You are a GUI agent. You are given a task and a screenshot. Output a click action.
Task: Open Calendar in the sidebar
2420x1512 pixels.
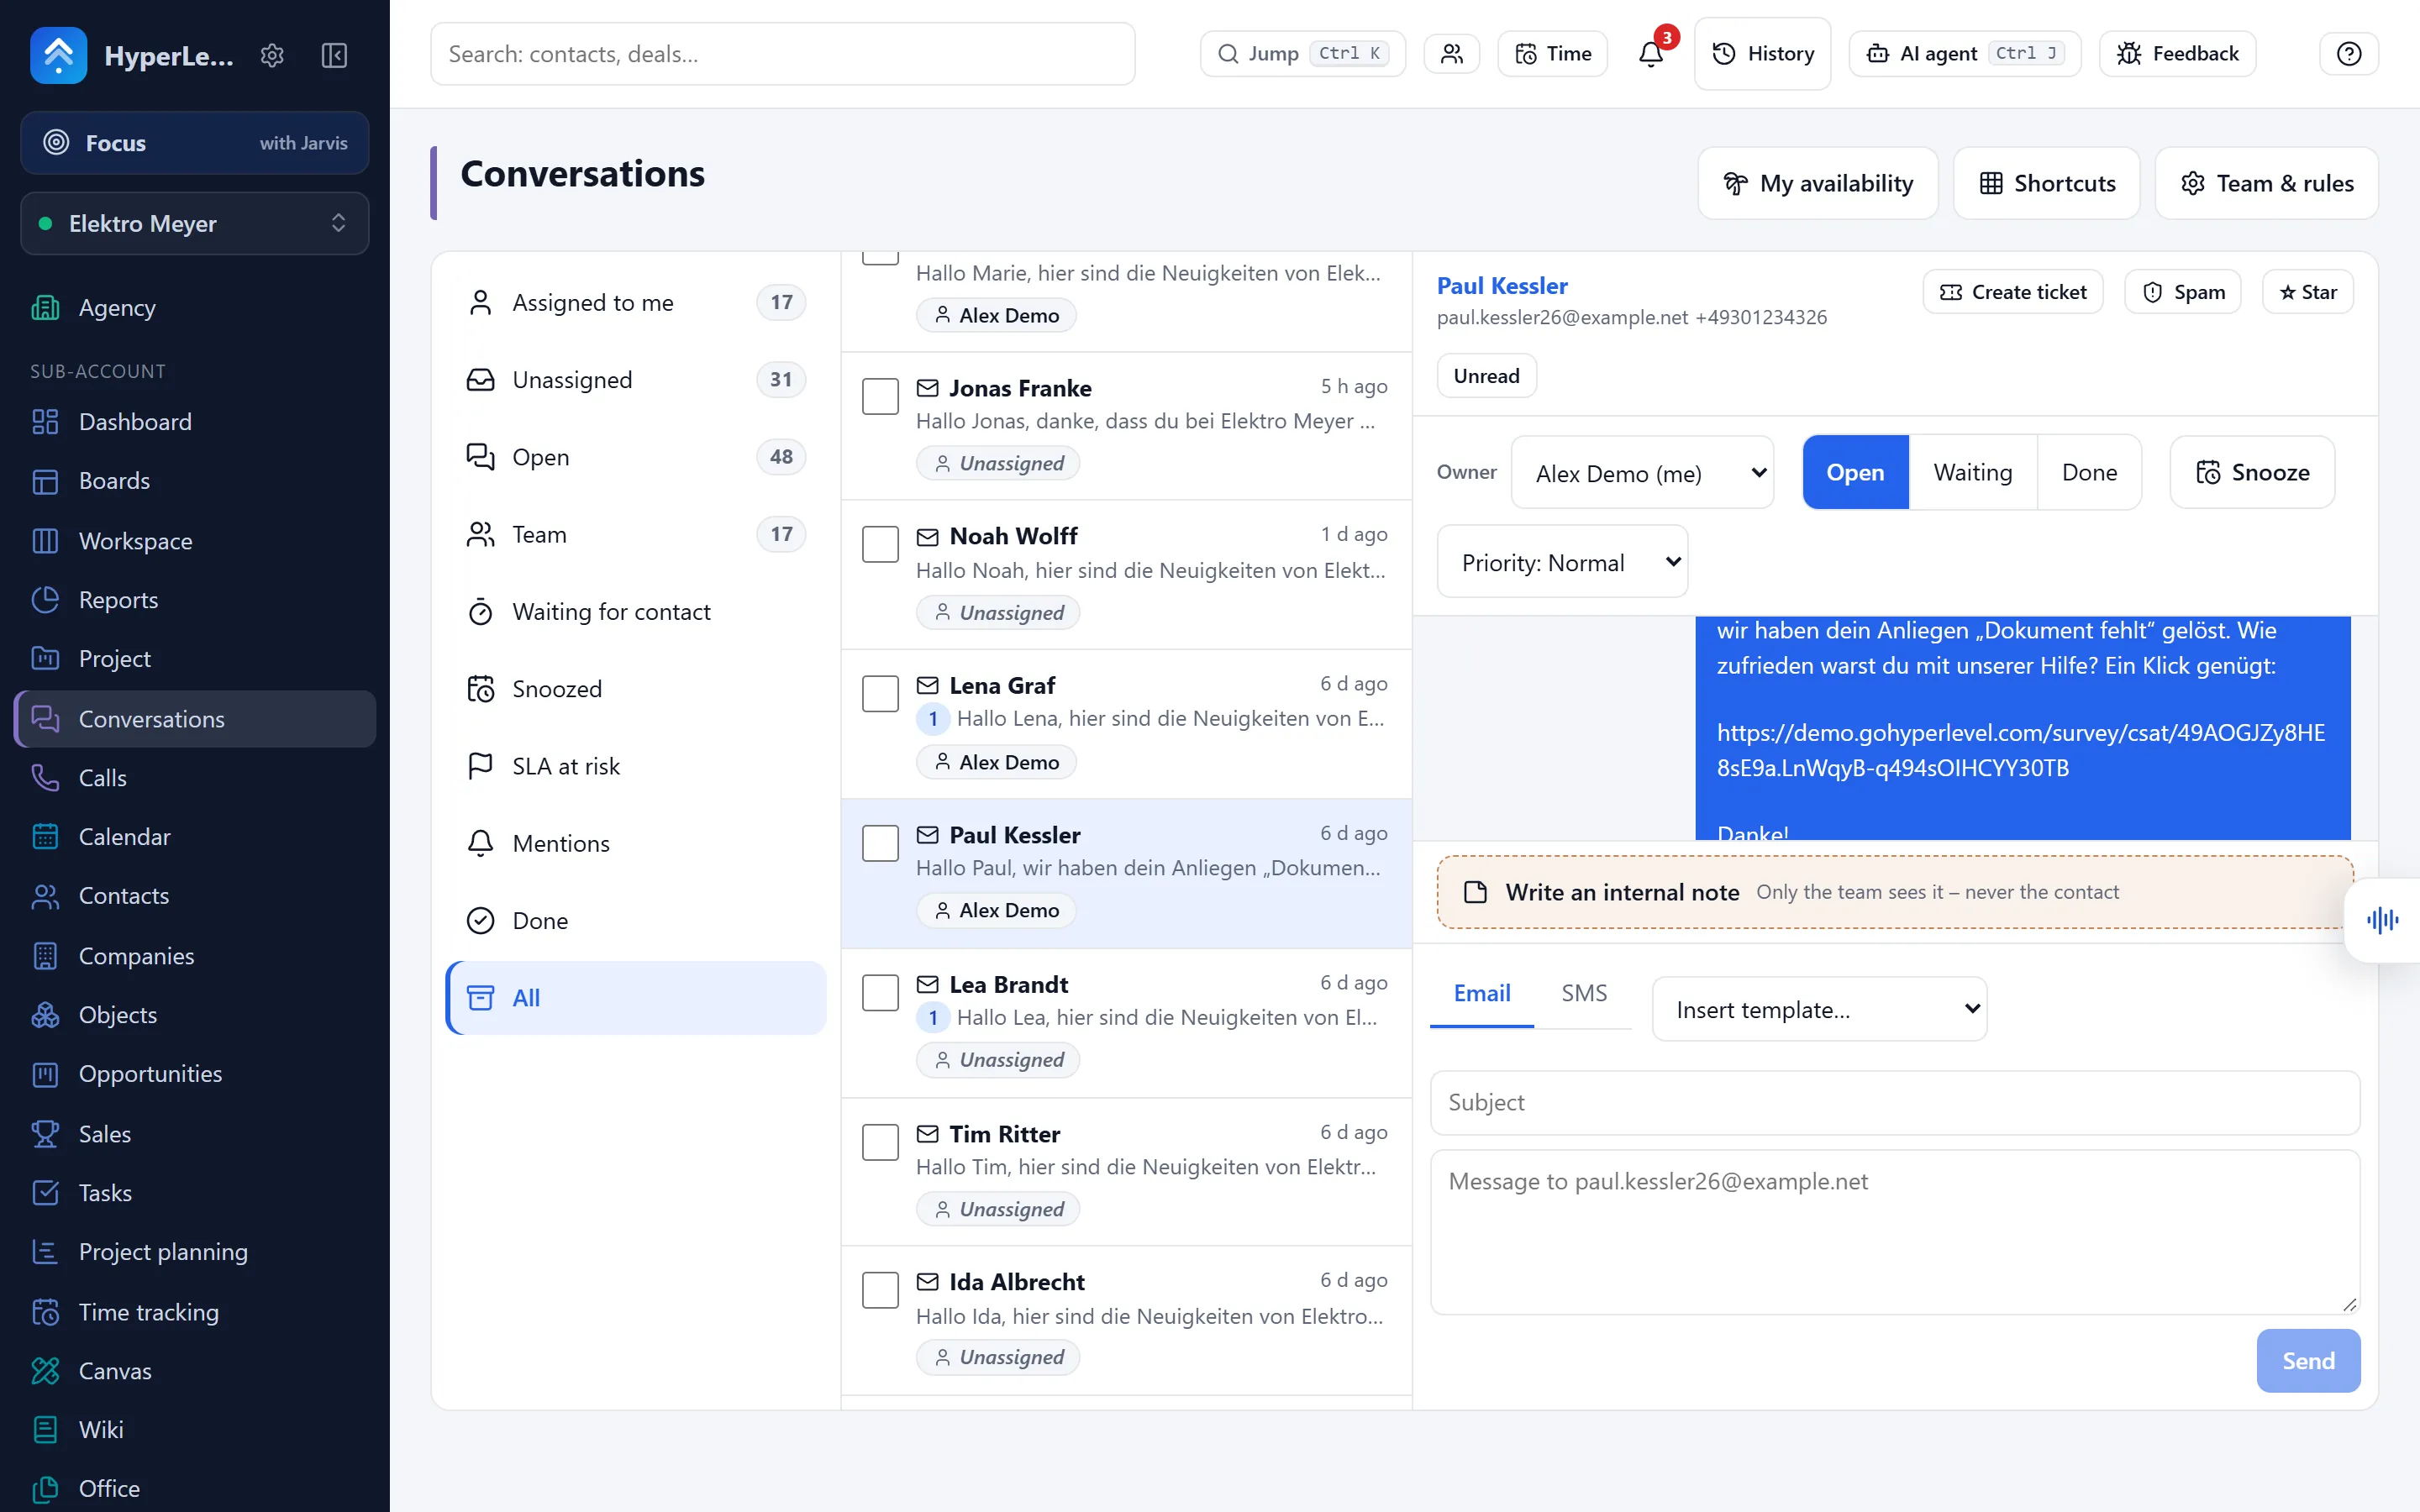point(195,837)
